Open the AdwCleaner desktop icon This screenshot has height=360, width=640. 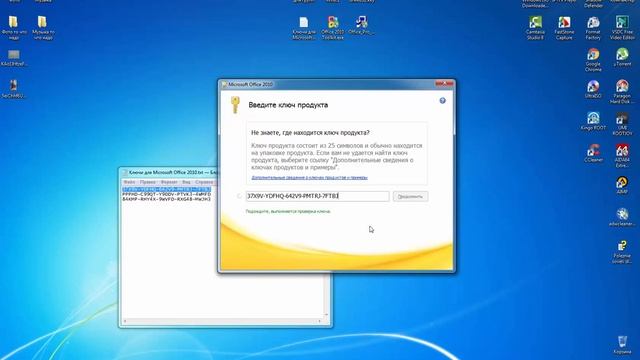tap(622, 216)
